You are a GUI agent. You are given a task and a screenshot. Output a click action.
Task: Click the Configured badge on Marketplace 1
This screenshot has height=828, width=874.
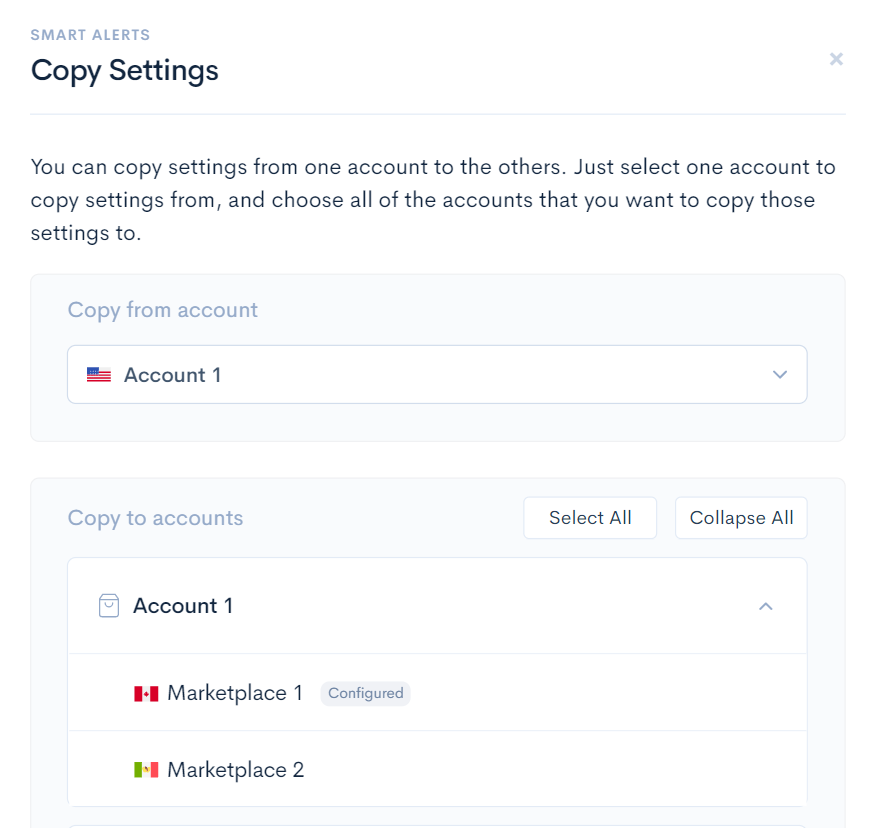click(x=366, y=693)
